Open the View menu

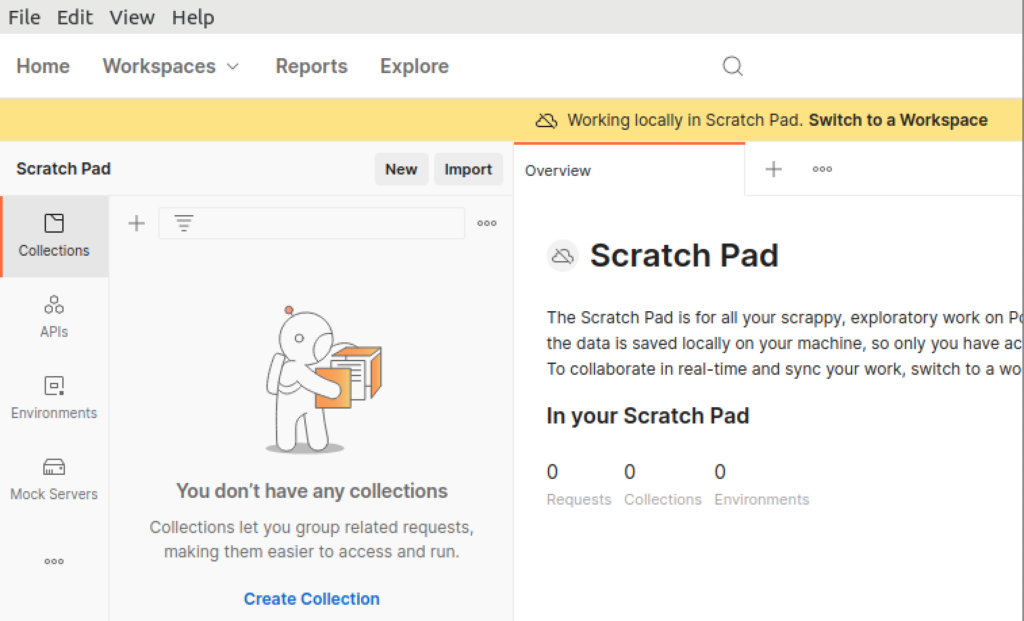[x=132, y=17]
